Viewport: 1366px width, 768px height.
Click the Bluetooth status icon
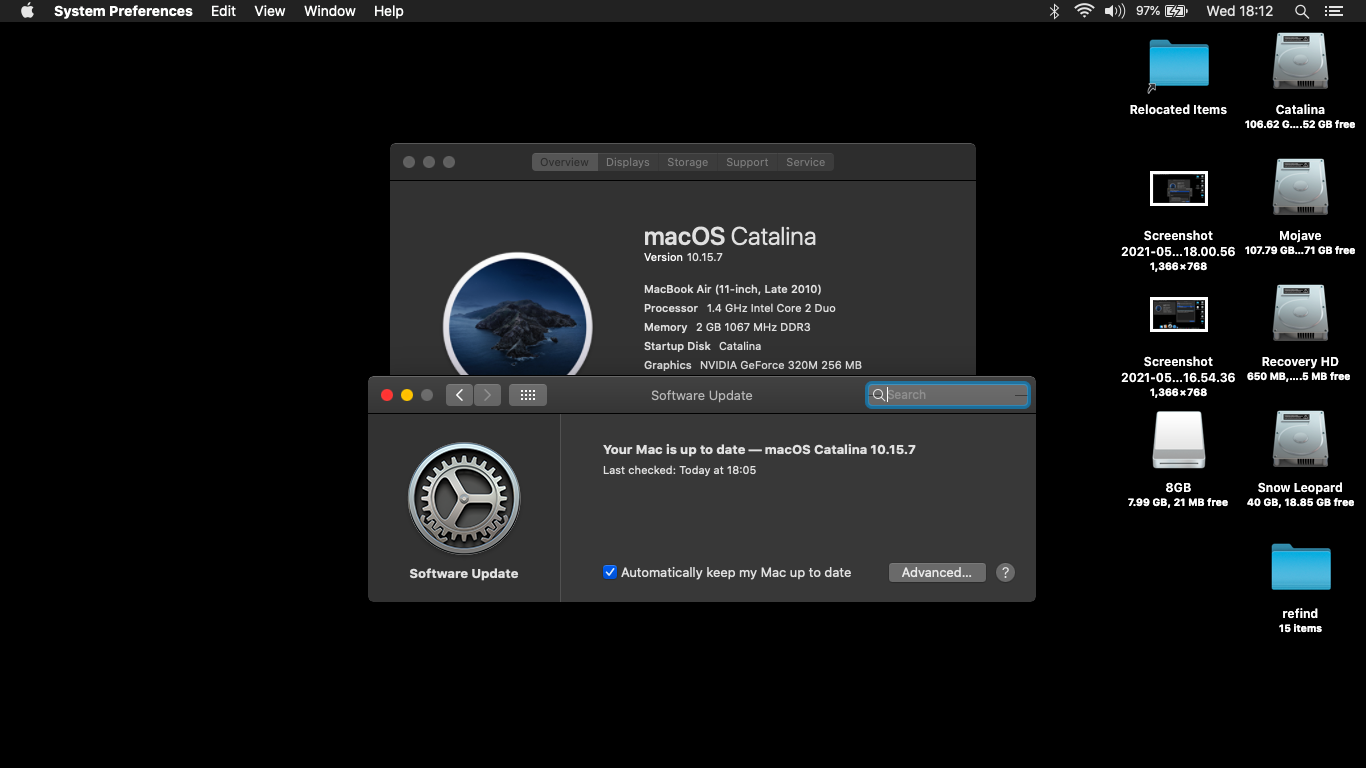1053,11
